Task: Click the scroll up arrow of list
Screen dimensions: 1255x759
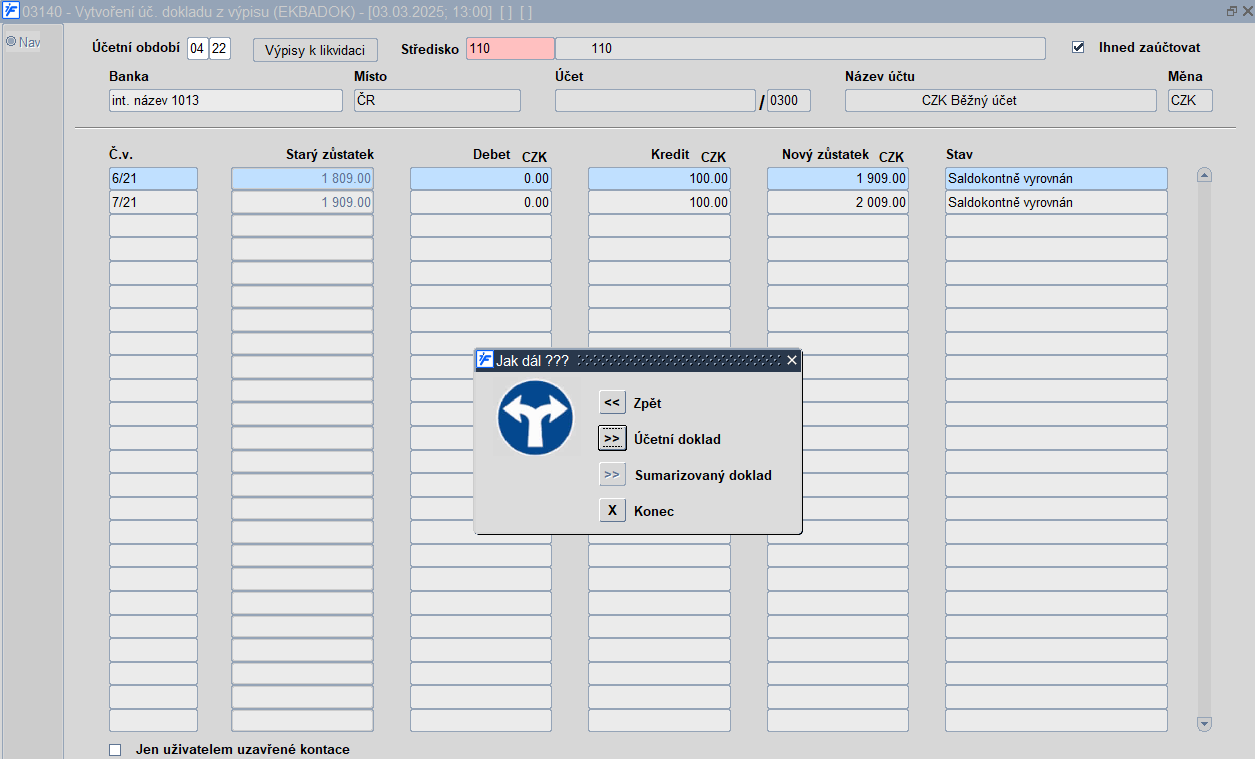Action: pyautogui.click(x=1204, y=175)
